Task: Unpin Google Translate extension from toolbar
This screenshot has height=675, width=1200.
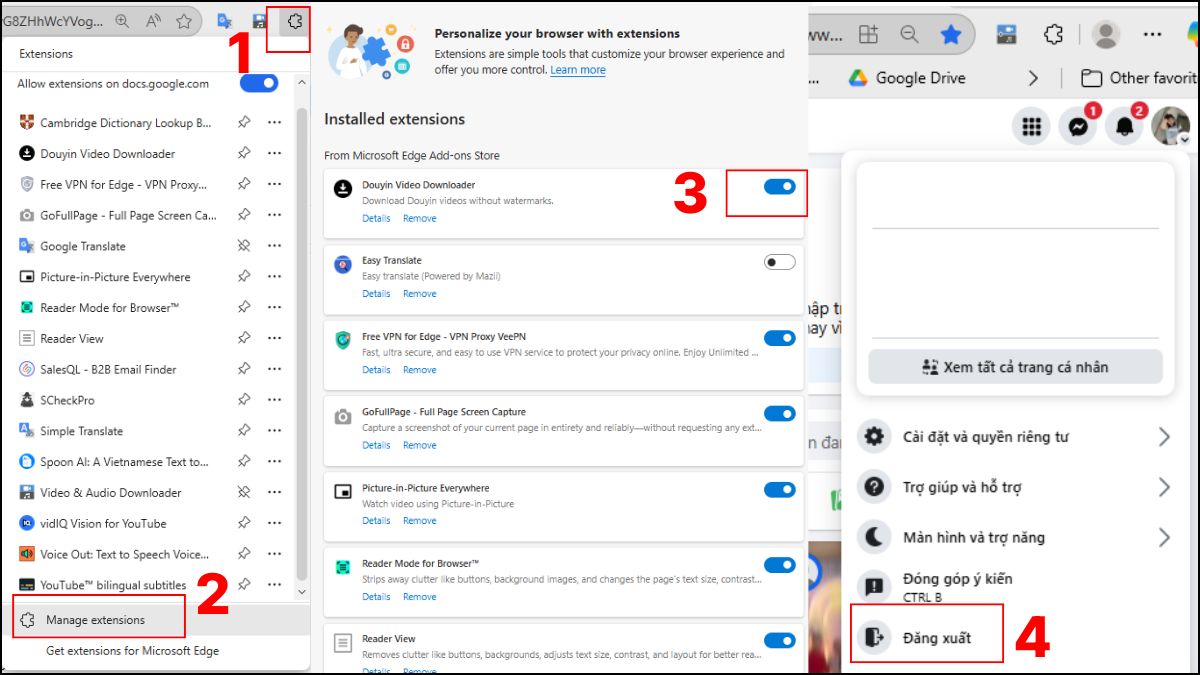Action: (x=244, y=246)
